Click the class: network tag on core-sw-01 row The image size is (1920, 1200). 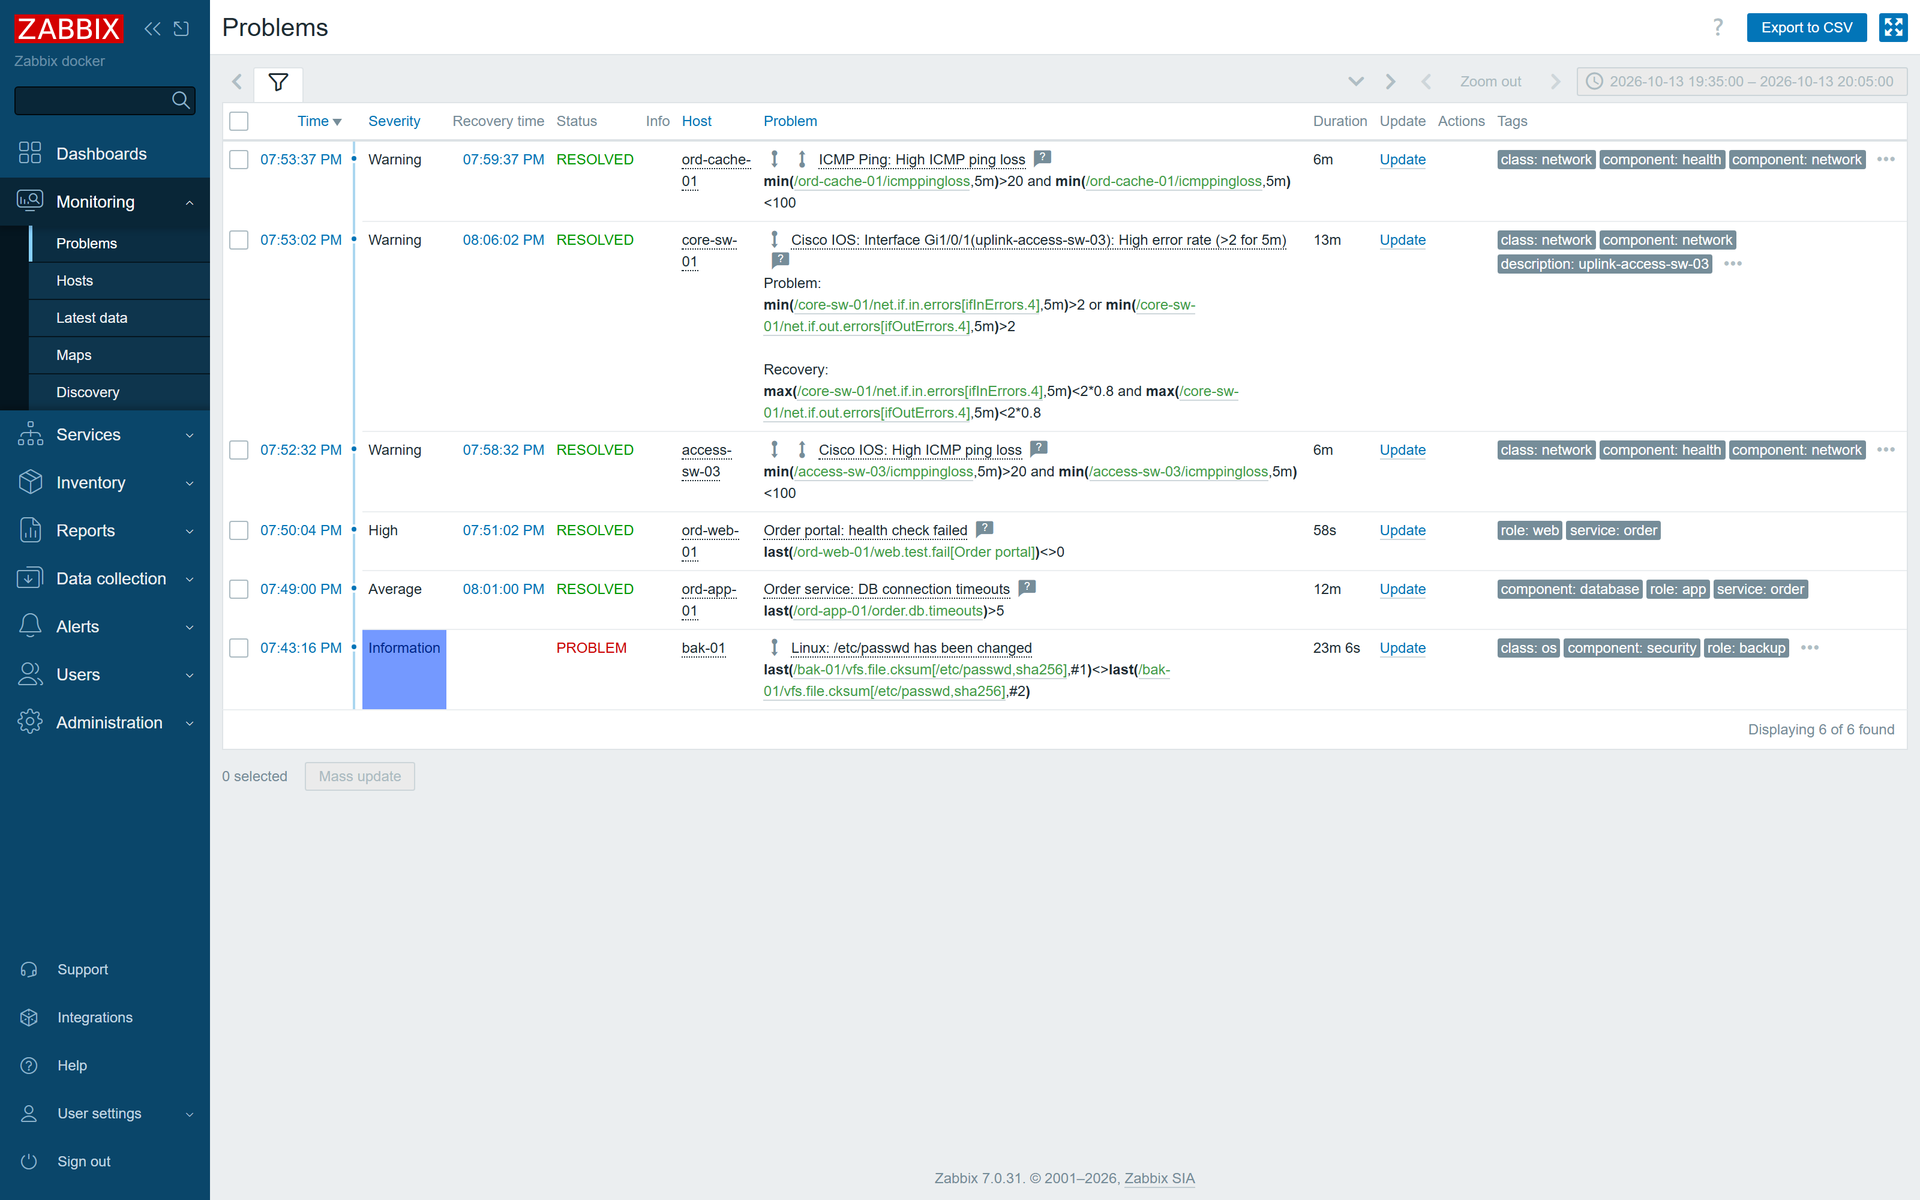point(1545,240)
